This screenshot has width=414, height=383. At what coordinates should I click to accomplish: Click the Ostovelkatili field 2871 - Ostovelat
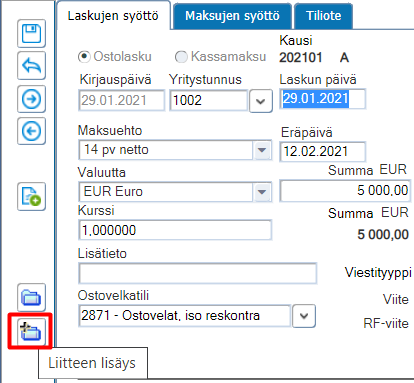click(184, 316)
